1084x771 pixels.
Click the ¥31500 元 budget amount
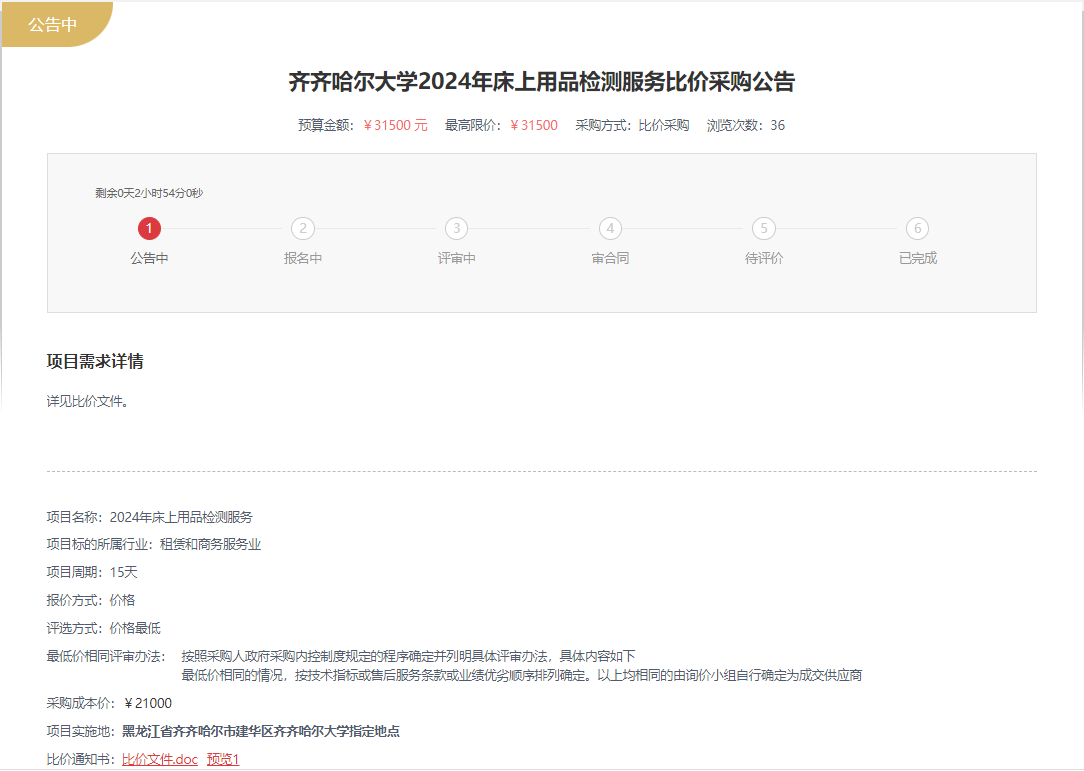pyautogui.click(x=395, y=126)
